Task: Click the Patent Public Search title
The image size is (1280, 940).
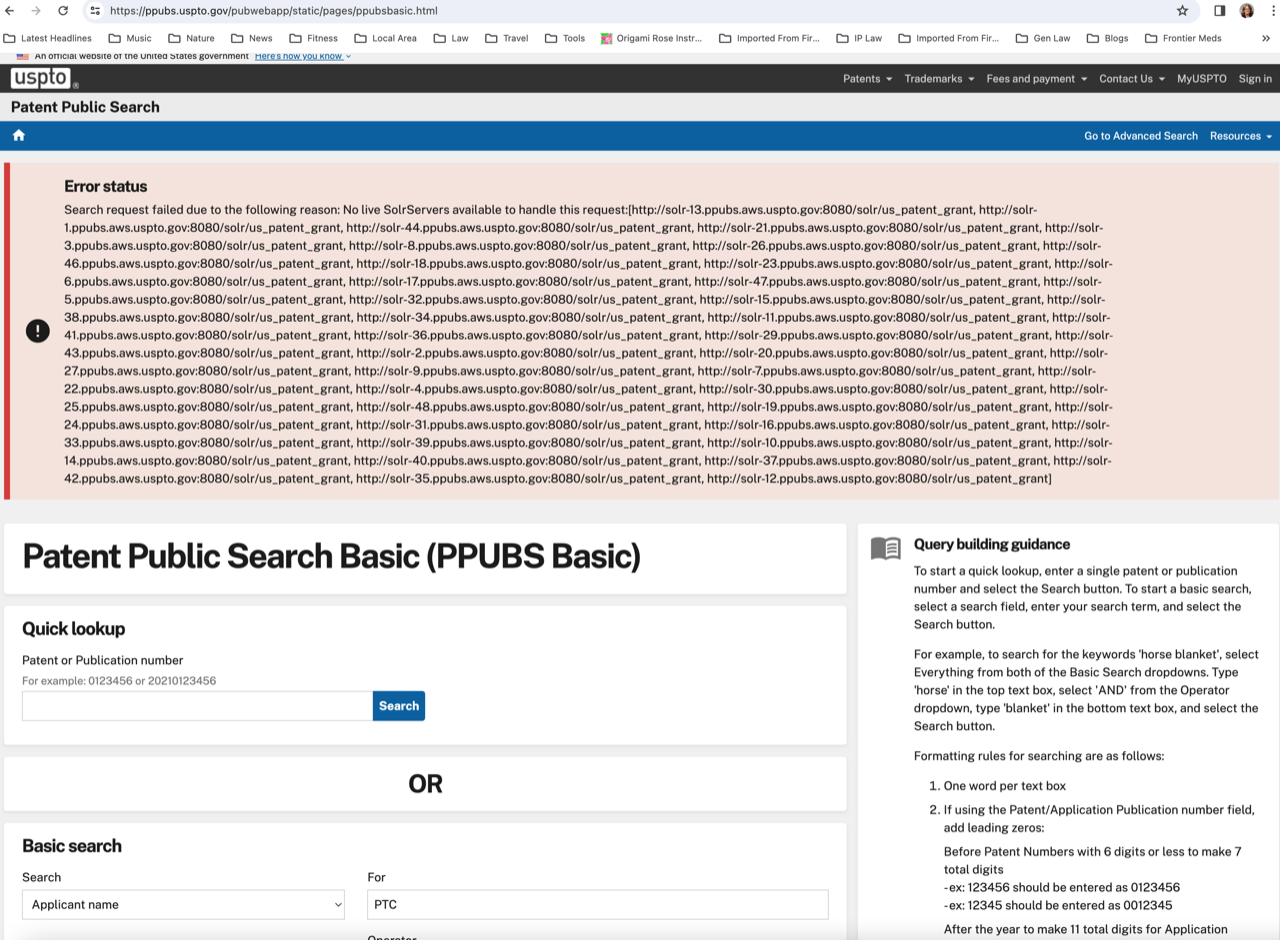Action: click(85, 107)
